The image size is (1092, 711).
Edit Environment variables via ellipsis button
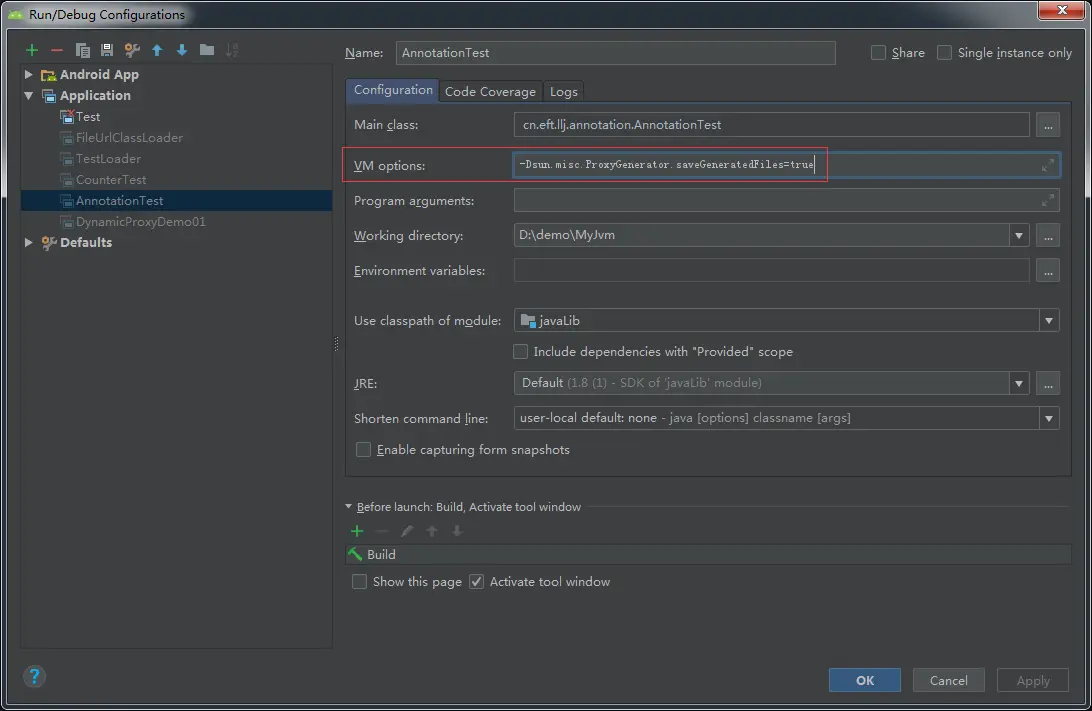[x=1047, y=271]
